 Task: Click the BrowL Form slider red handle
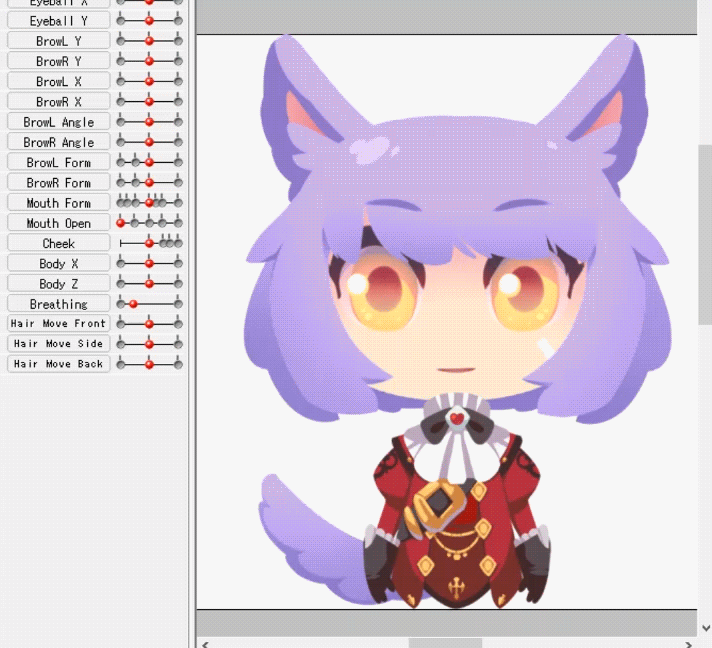tap(149, 162)
